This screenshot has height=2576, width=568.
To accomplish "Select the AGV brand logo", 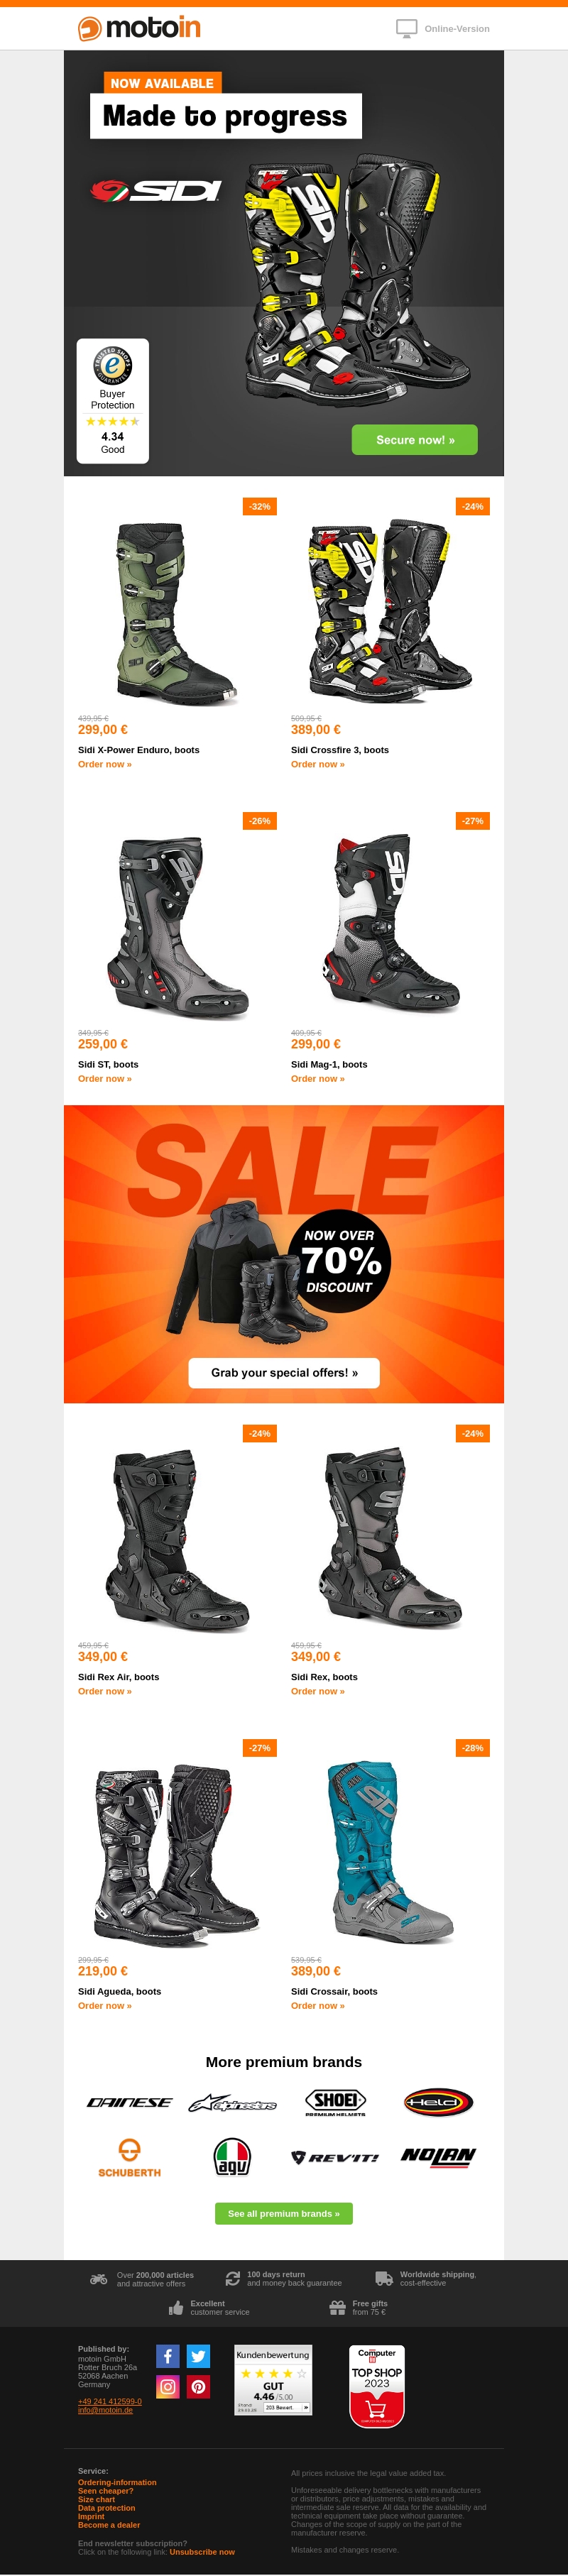I will coord(233,2156).
